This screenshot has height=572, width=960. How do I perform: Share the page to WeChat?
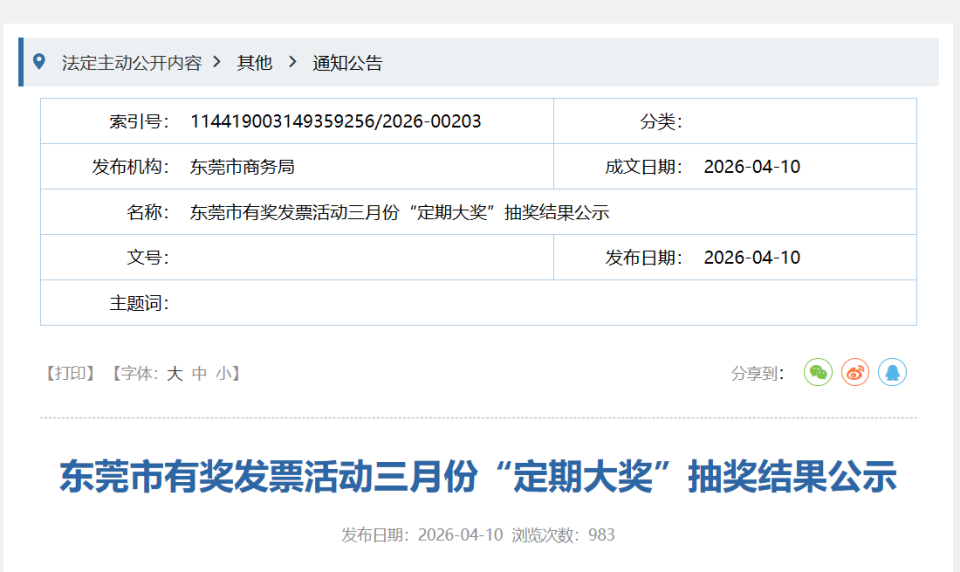point(818,372)
